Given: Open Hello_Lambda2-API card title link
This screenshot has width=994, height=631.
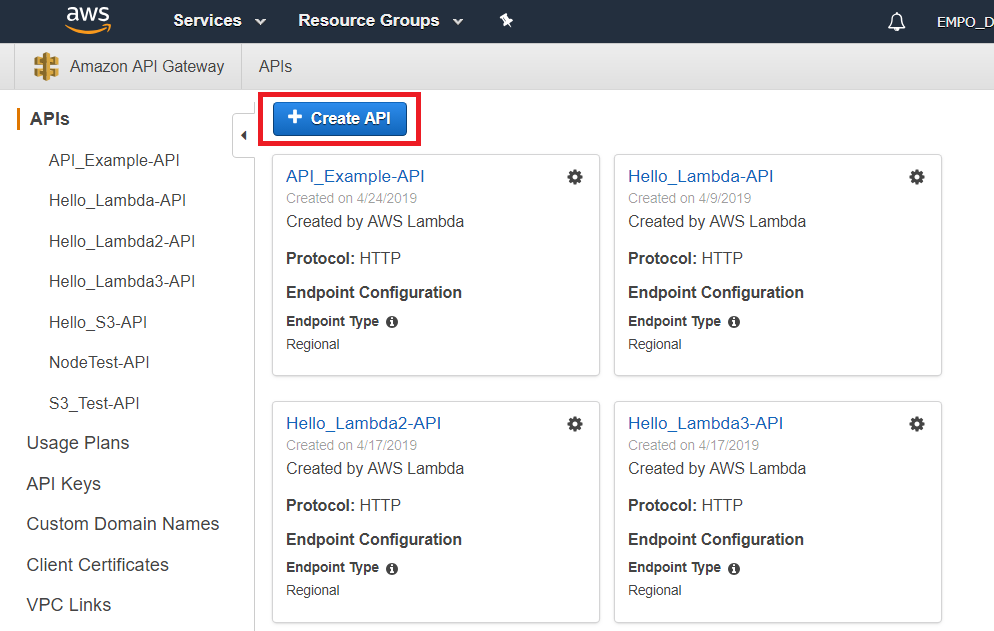Looking at the screenshot, I should click(x=363, y=423).
